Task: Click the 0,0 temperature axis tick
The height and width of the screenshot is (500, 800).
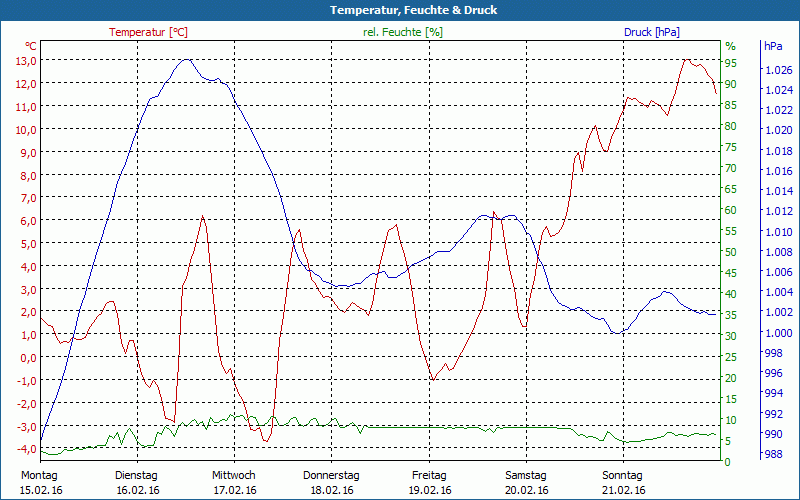Action: tap(28, 357)
